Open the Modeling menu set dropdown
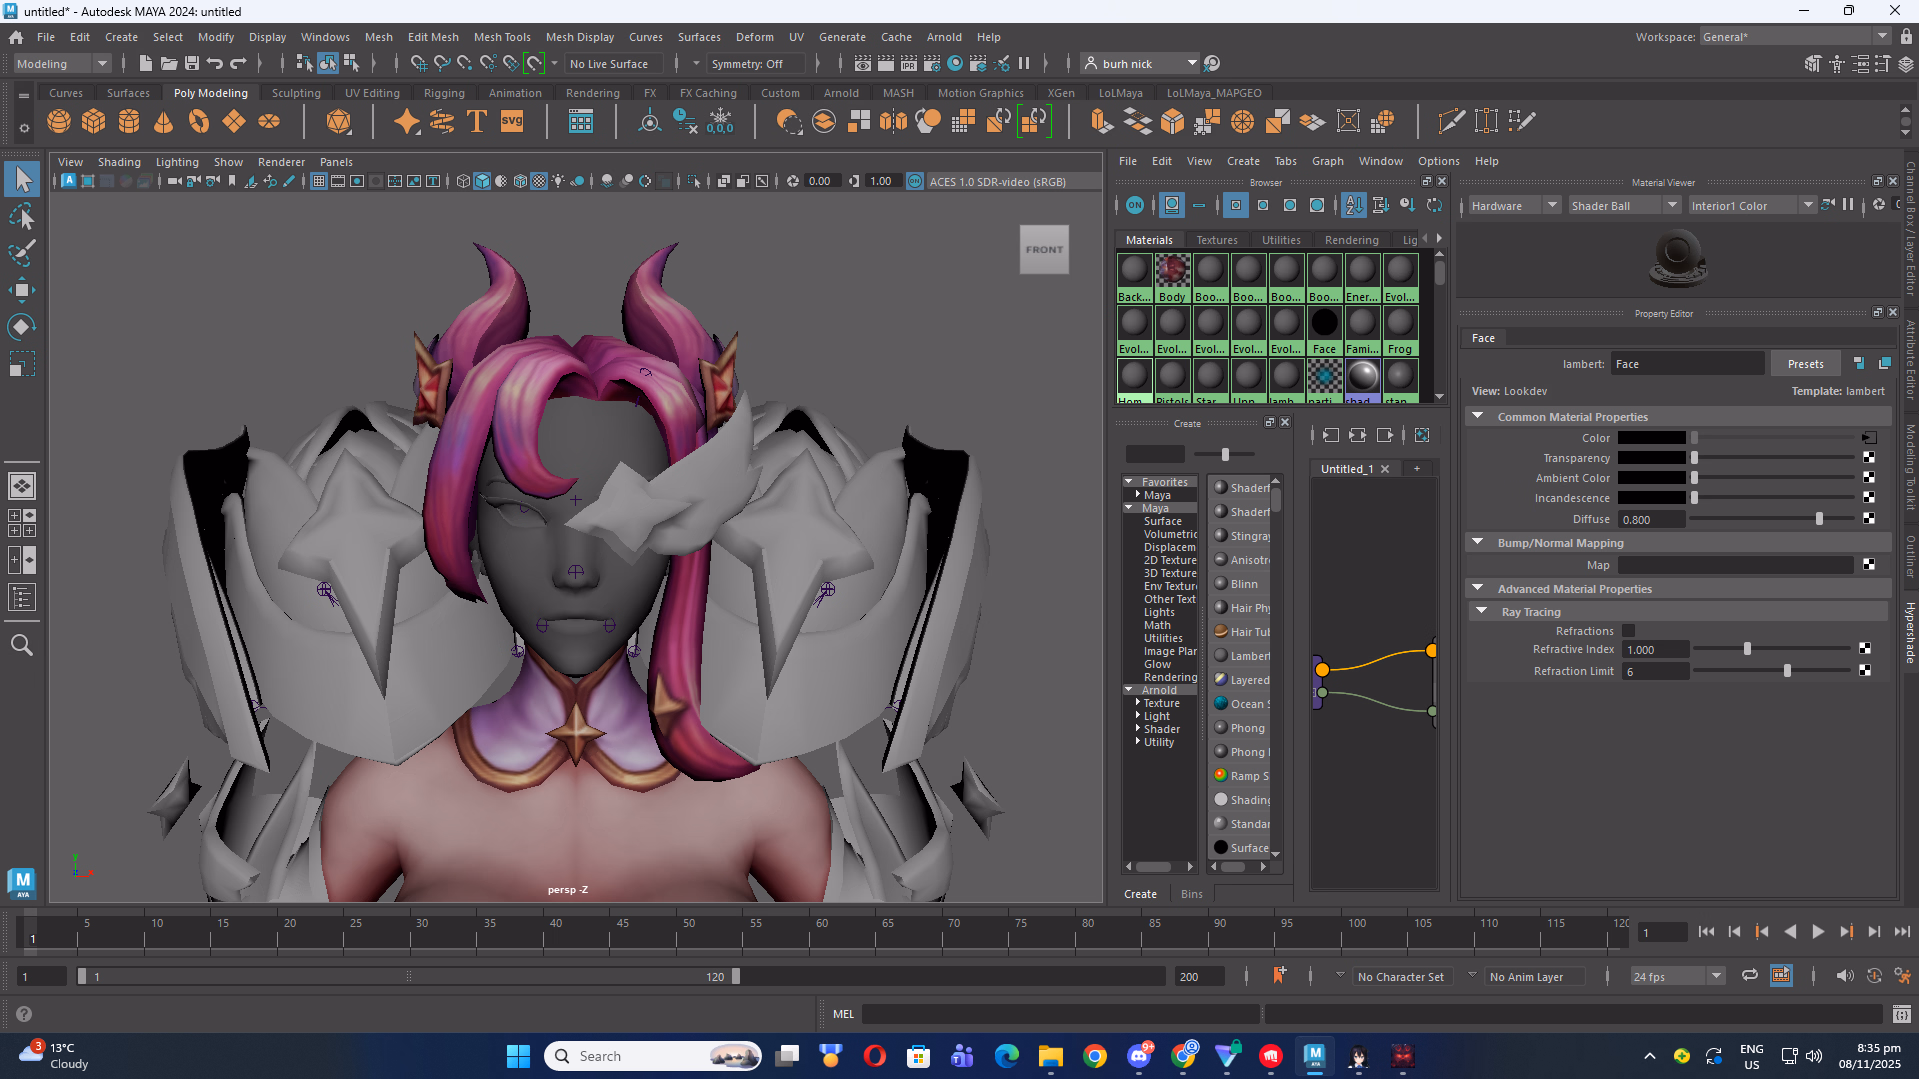 tap(62, 64)
